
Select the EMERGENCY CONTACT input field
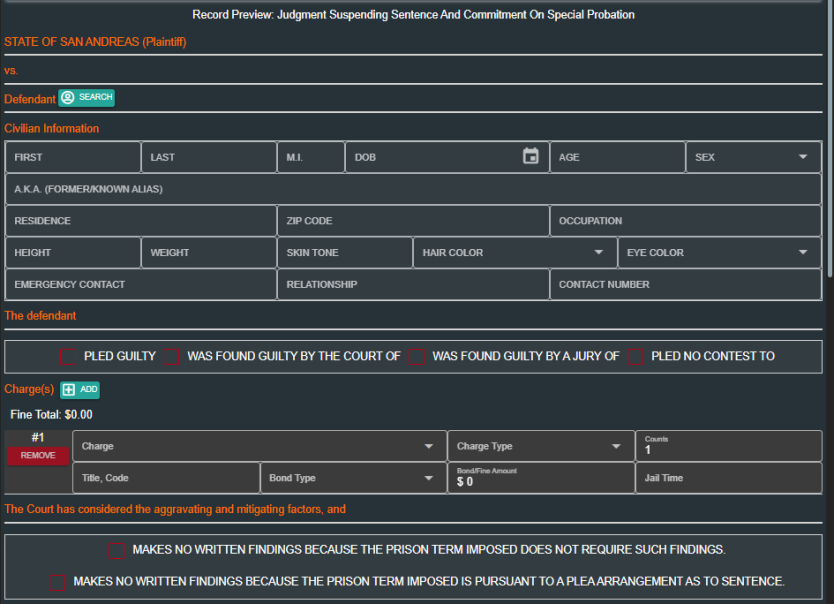point(140,284)
